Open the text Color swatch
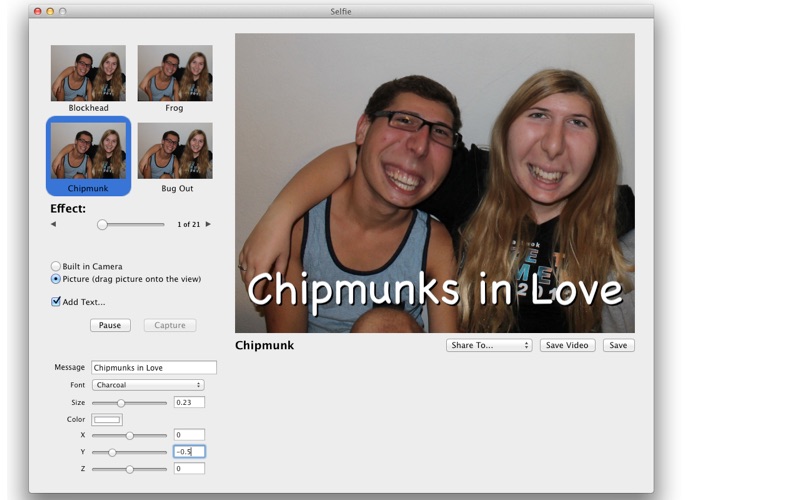Viewport: 800px width, 500px height. tap(107, 419)
